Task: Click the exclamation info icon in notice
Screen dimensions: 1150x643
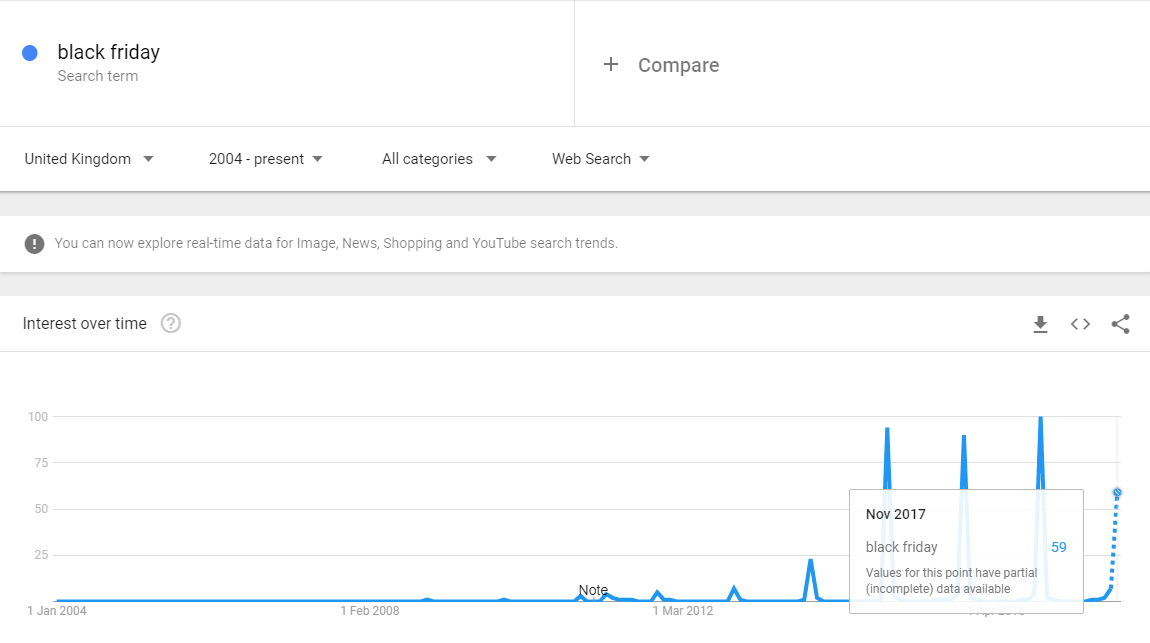Action: click(35, 243)
